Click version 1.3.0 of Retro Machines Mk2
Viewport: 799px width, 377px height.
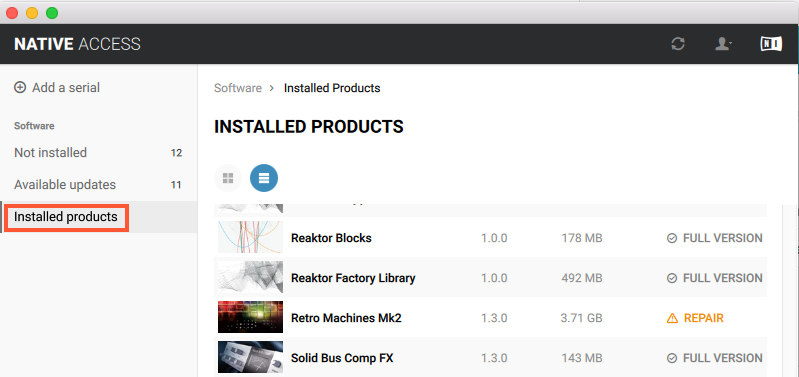[x=494, y=318]
